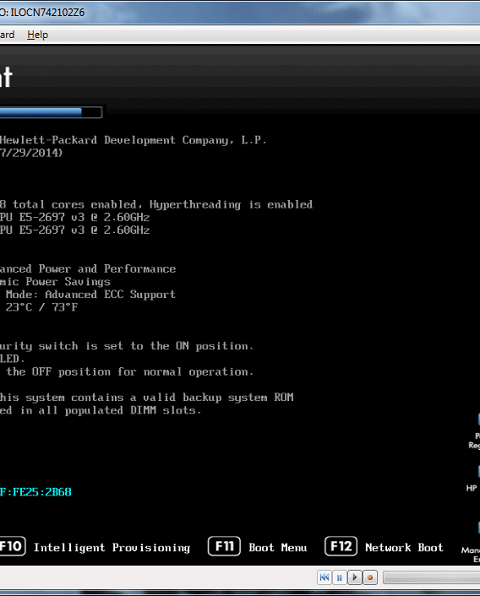This screenshot has width=480, height=596.
Task: Play the console capture recording
Action: pyautogui.click(x=355, y=578)
